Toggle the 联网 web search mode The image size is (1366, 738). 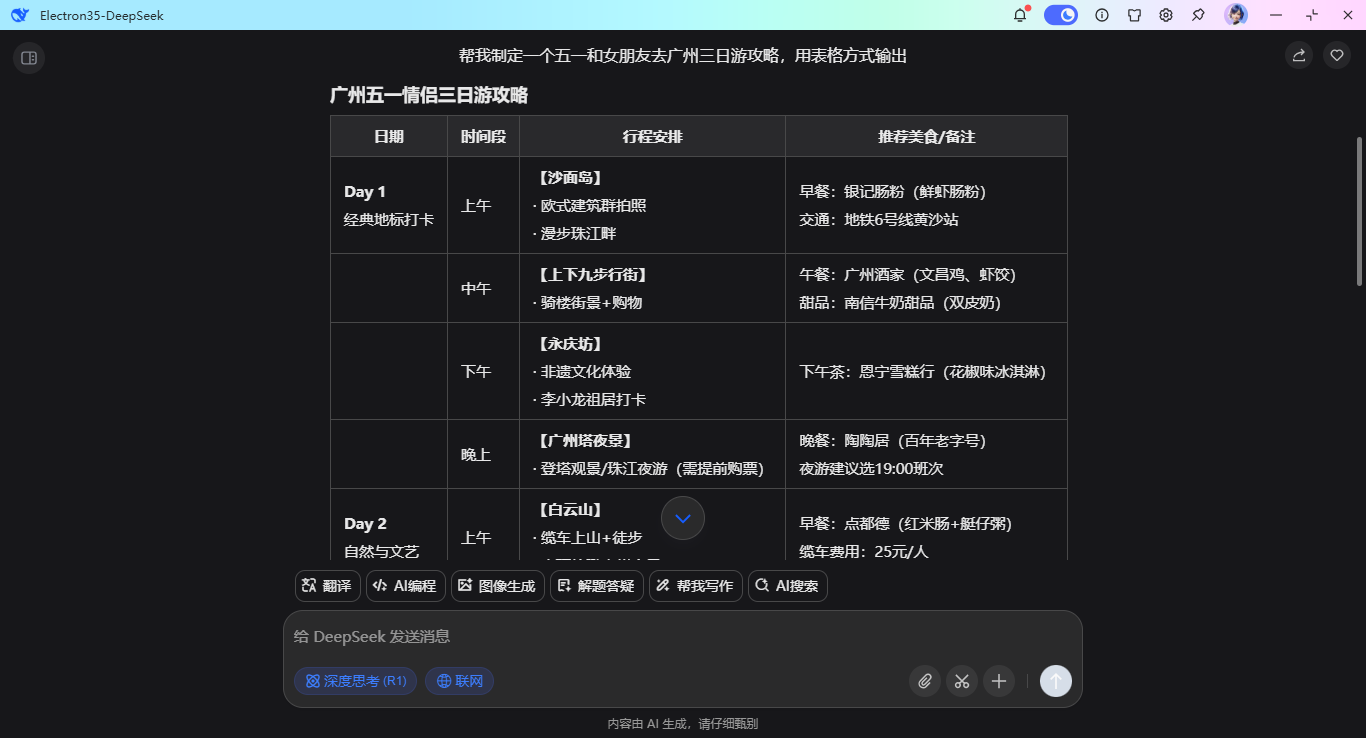coord(459,681)
